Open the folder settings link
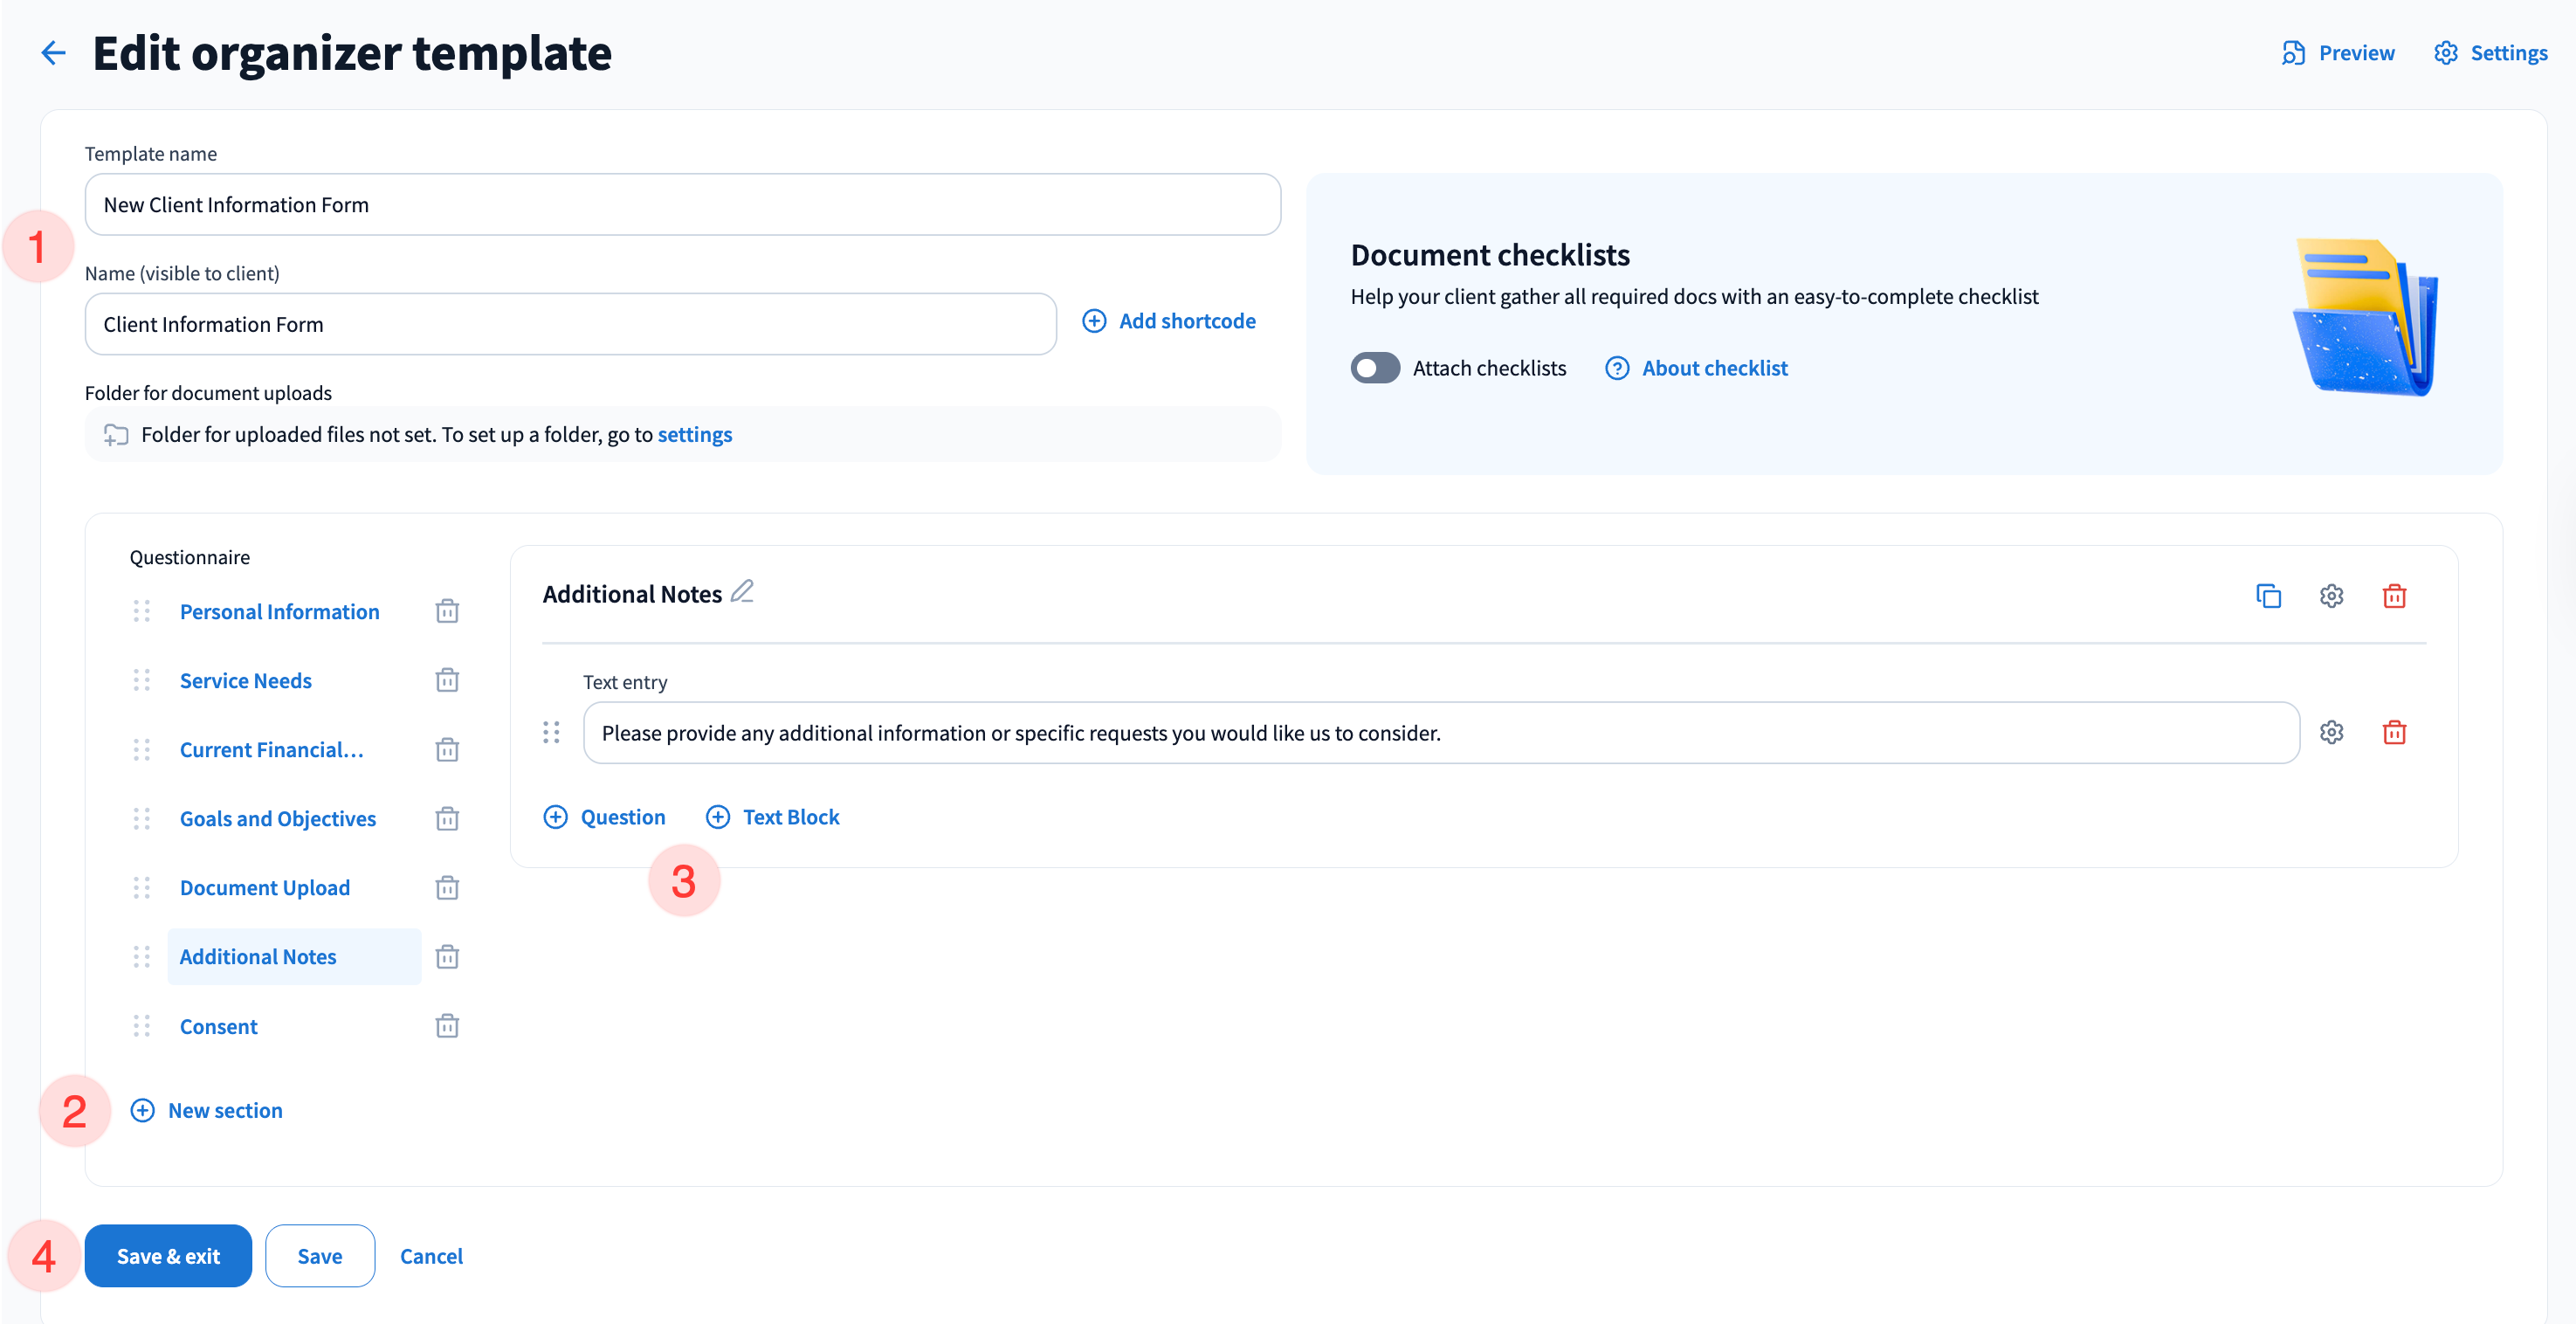Screen dimensions: 2576x1324 pos(694,434)
